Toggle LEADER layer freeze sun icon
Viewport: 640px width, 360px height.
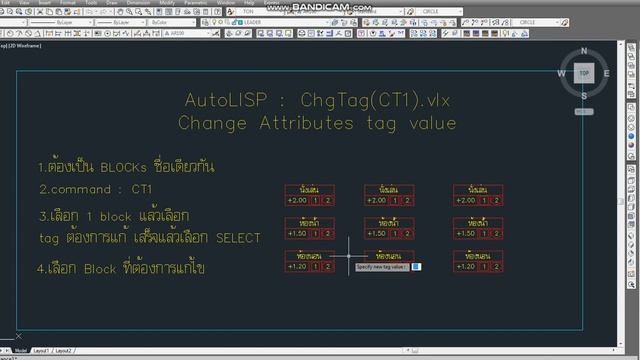(220, 22)
